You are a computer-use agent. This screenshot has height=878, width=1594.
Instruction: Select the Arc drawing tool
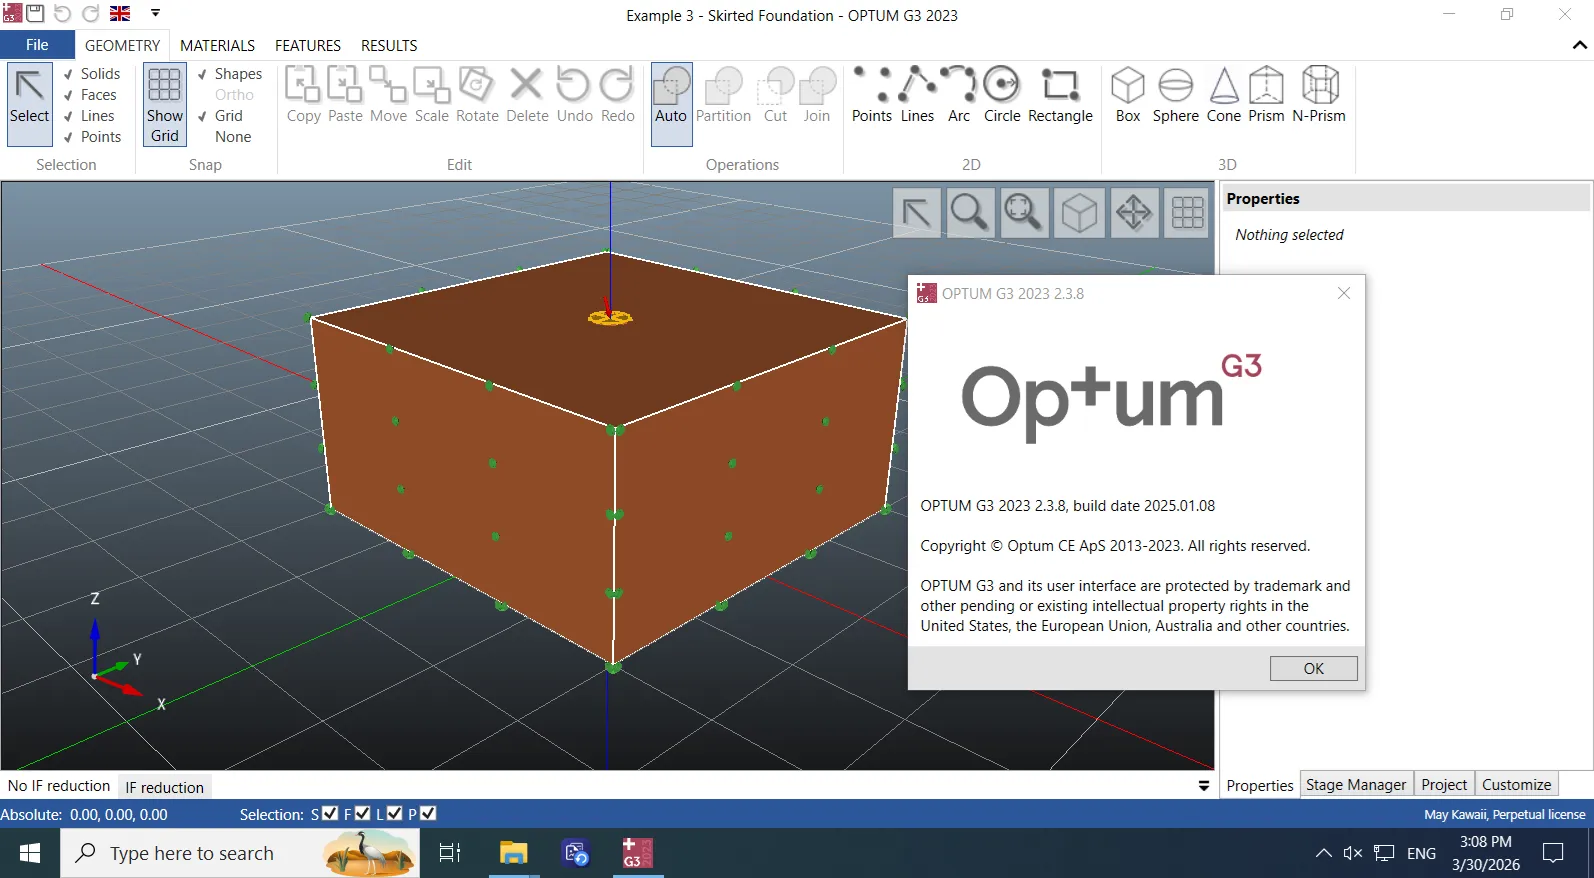pos(959,95)
